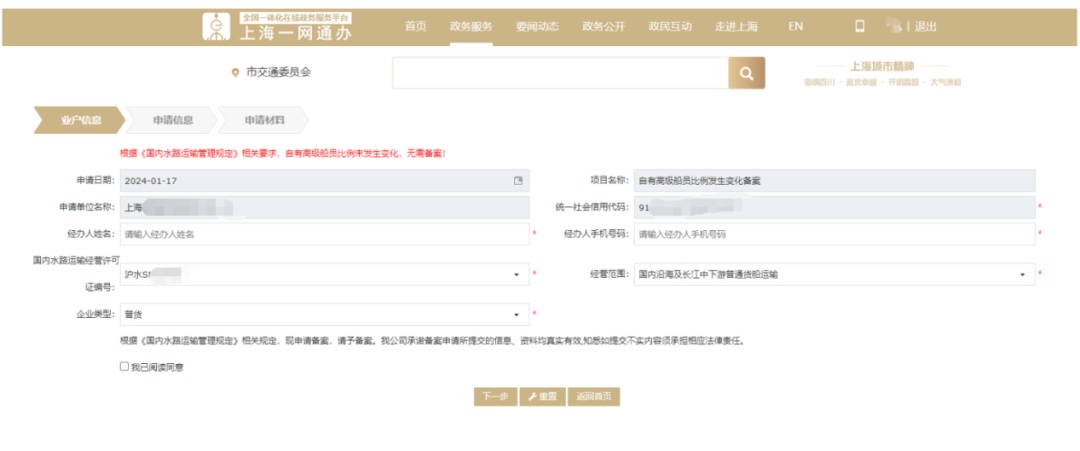
Task: Open the 经营范围 dropdown
Action: tap(1023, 274)
